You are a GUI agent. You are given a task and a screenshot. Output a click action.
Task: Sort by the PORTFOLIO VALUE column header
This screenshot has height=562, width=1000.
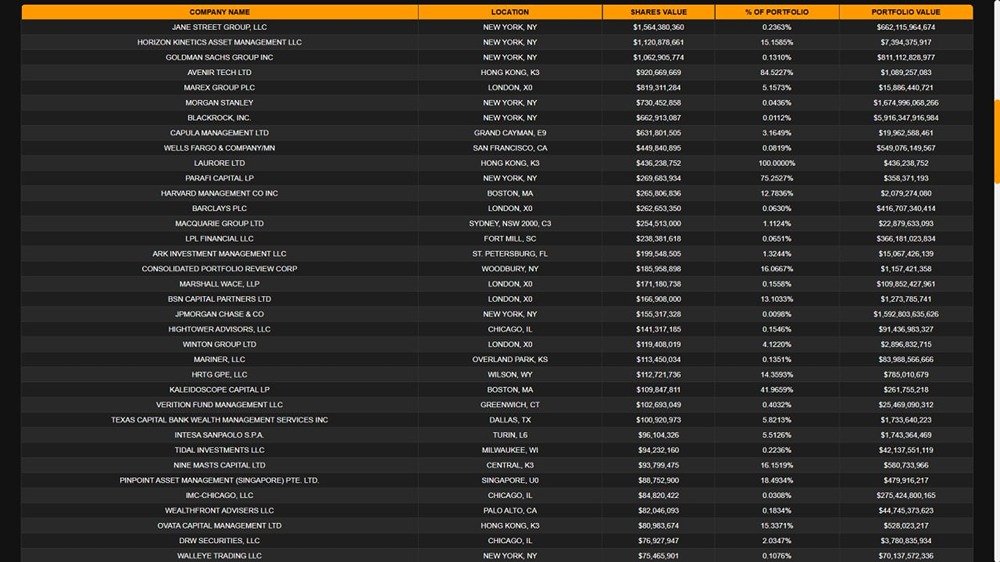pyautogui.click(x=906, y=12)
